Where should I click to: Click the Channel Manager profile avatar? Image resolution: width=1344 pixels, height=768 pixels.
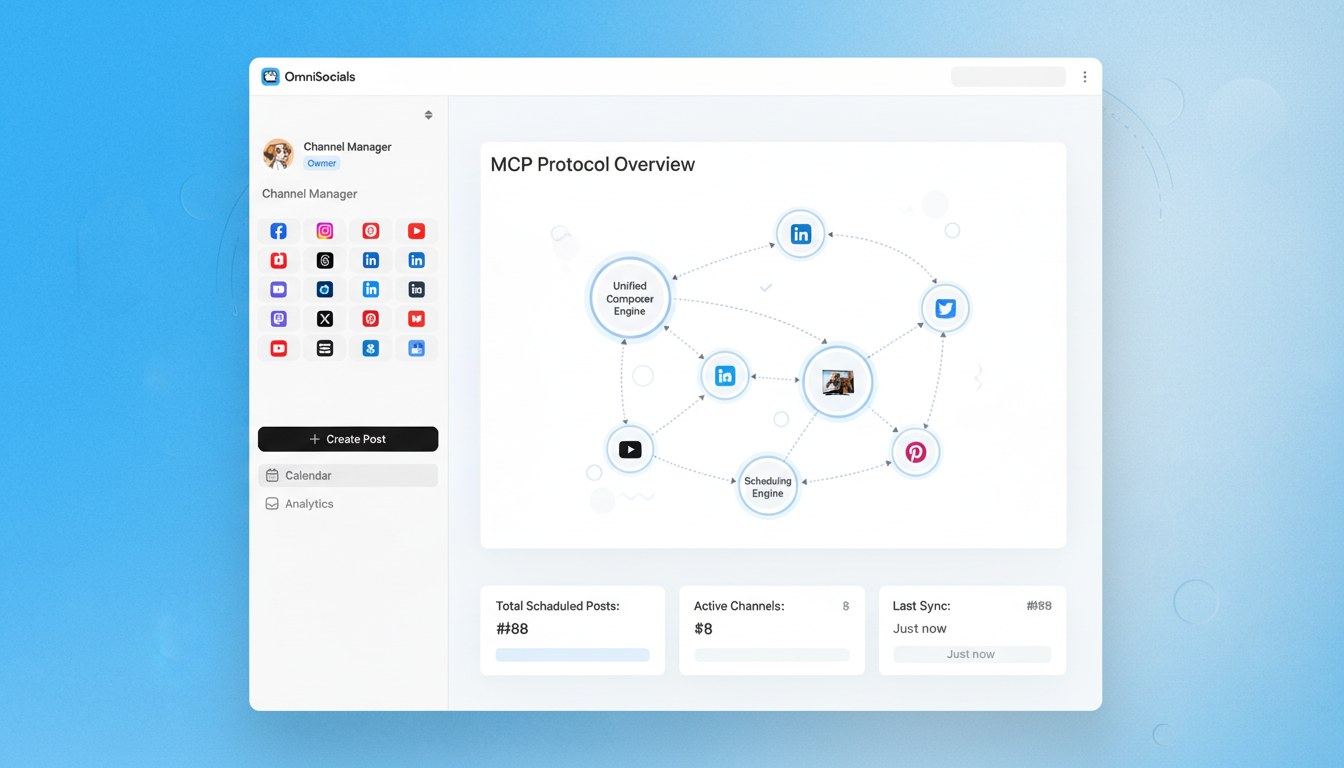click(277, 154)
